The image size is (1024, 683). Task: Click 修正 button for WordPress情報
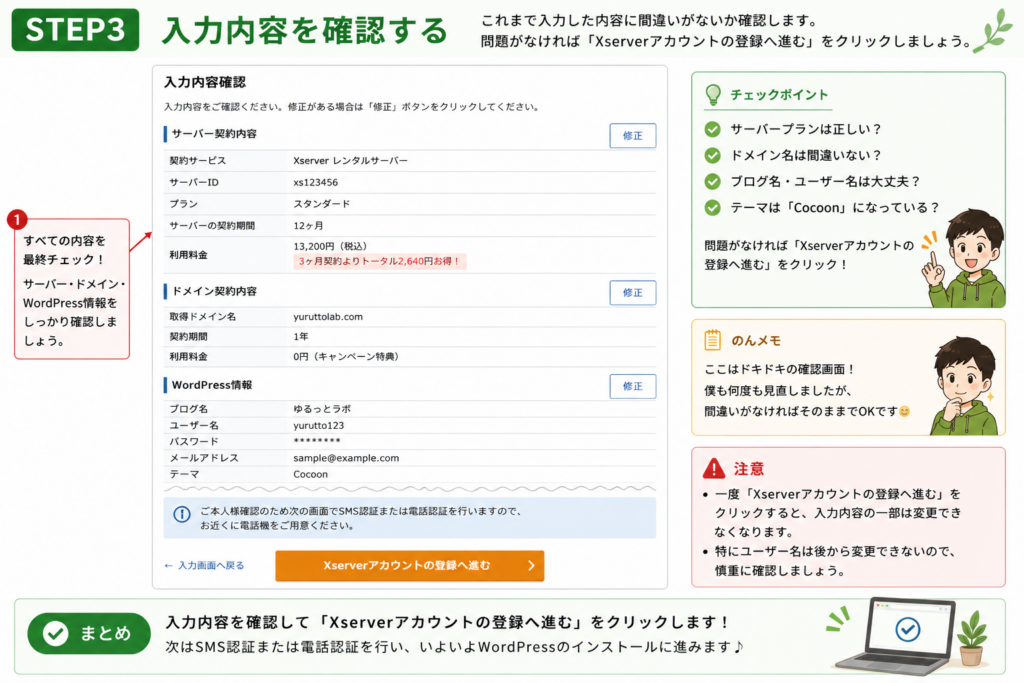click(x=632, y=386)
